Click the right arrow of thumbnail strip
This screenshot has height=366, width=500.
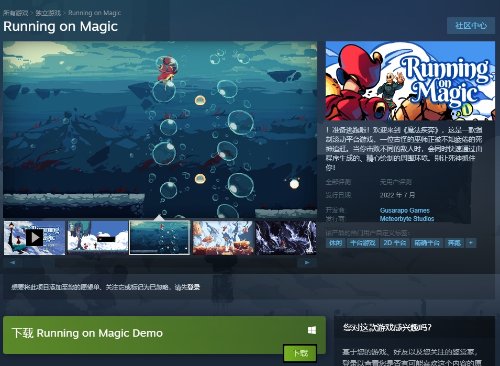307,262
